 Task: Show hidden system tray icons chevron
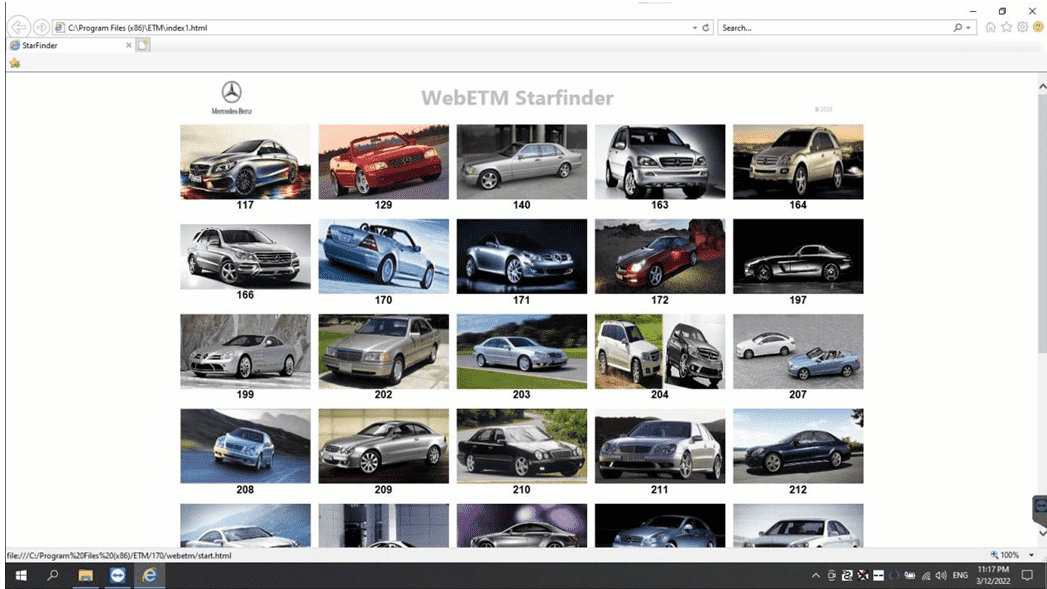coord(815,575)
